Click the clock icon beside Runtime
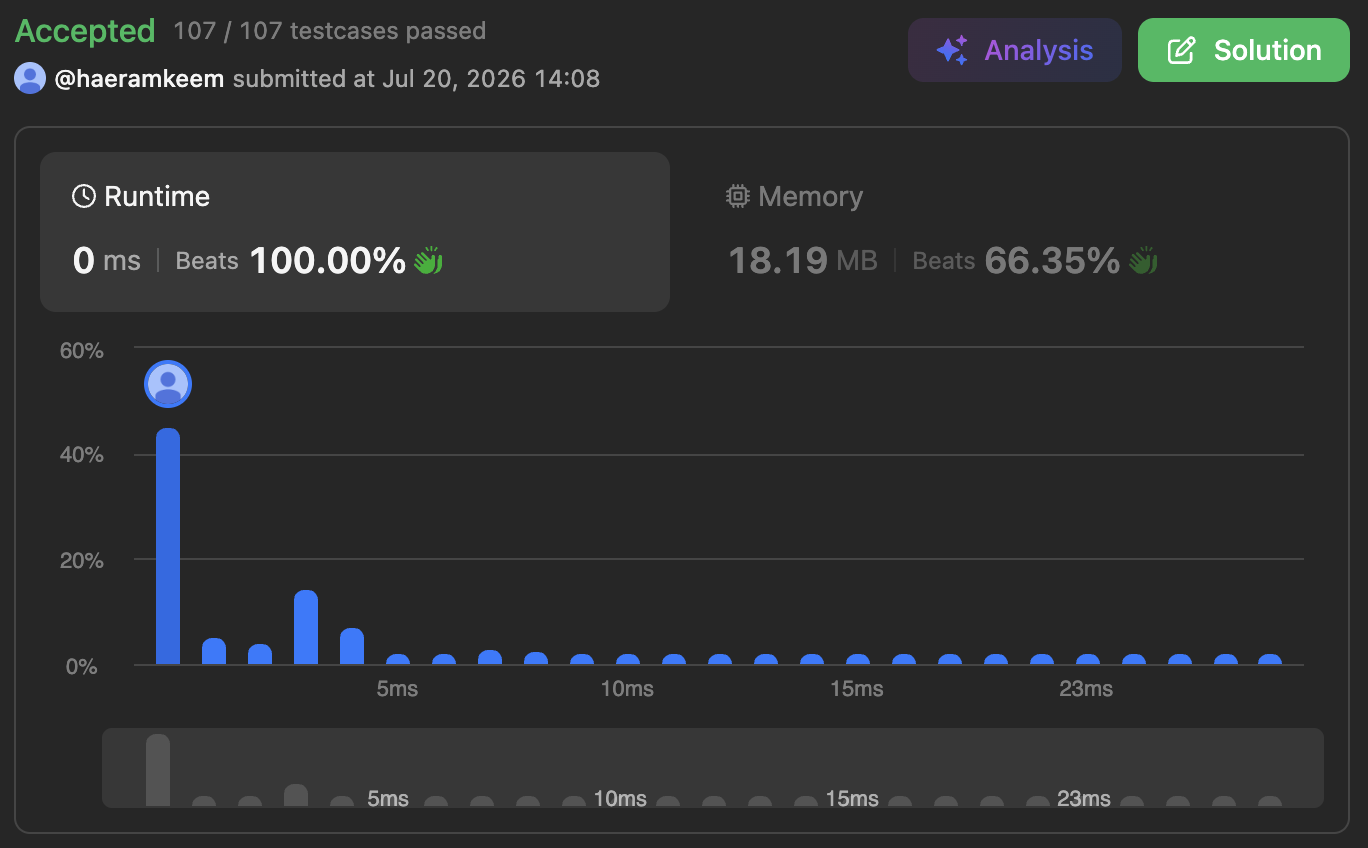1368x848 pixels. pos(84,196)
